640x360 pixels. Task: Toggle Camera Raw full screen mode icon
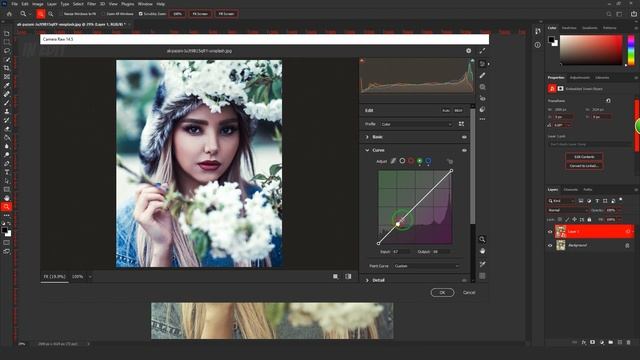pyautogui.click(x=482, y=51)
